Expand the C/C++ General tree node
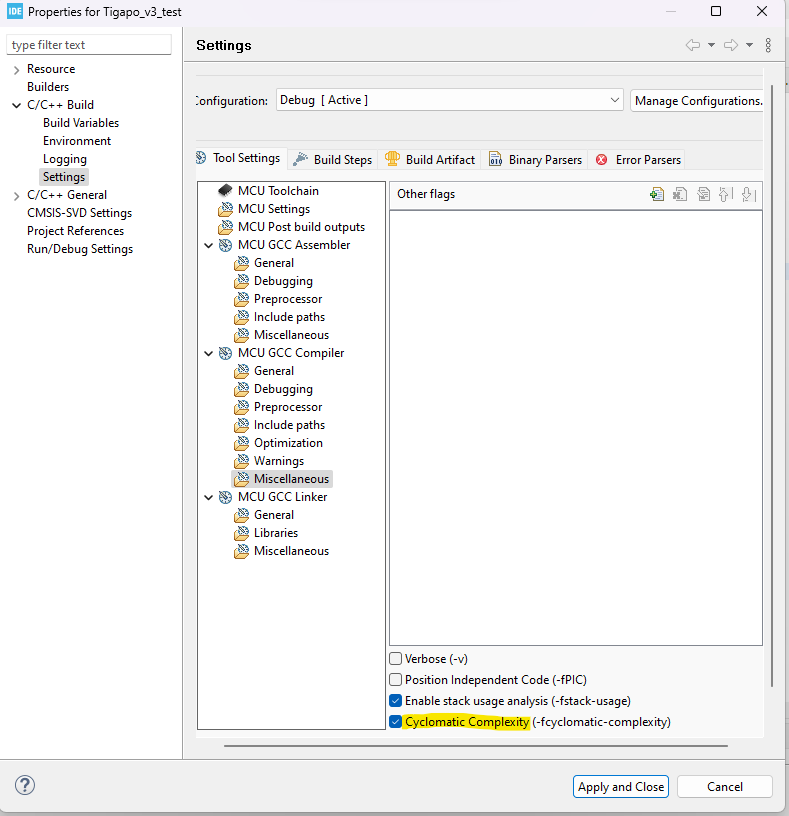The height and width of the screenshot is (816, 789). 16,196
